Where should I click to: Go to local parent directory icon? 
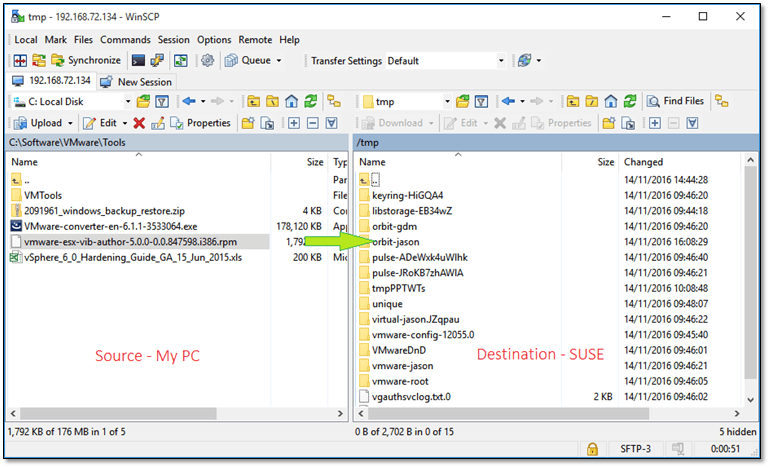pyautogui.click(x=253, y=102)
